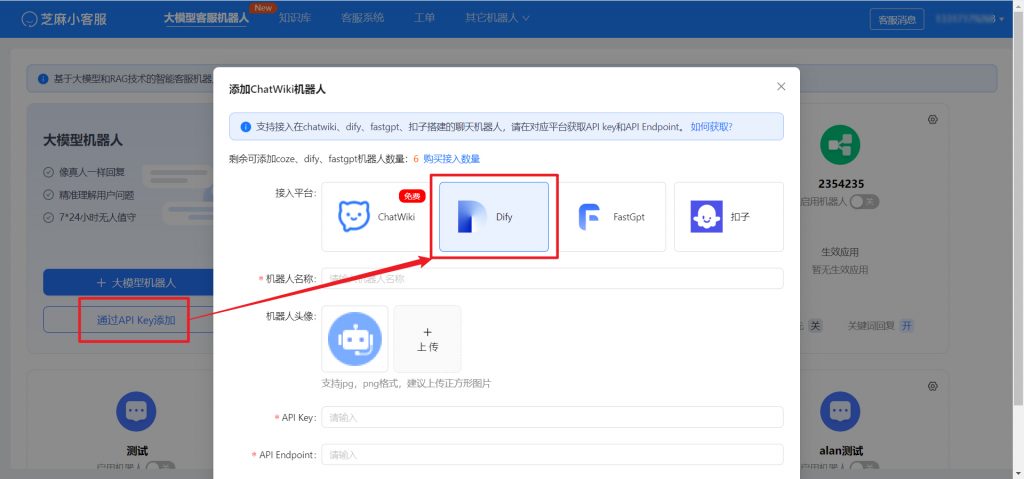The image size is (1024, 479).
Task: Click the blue 测试 chat robot icon
Action: click(x=136, y=412)
